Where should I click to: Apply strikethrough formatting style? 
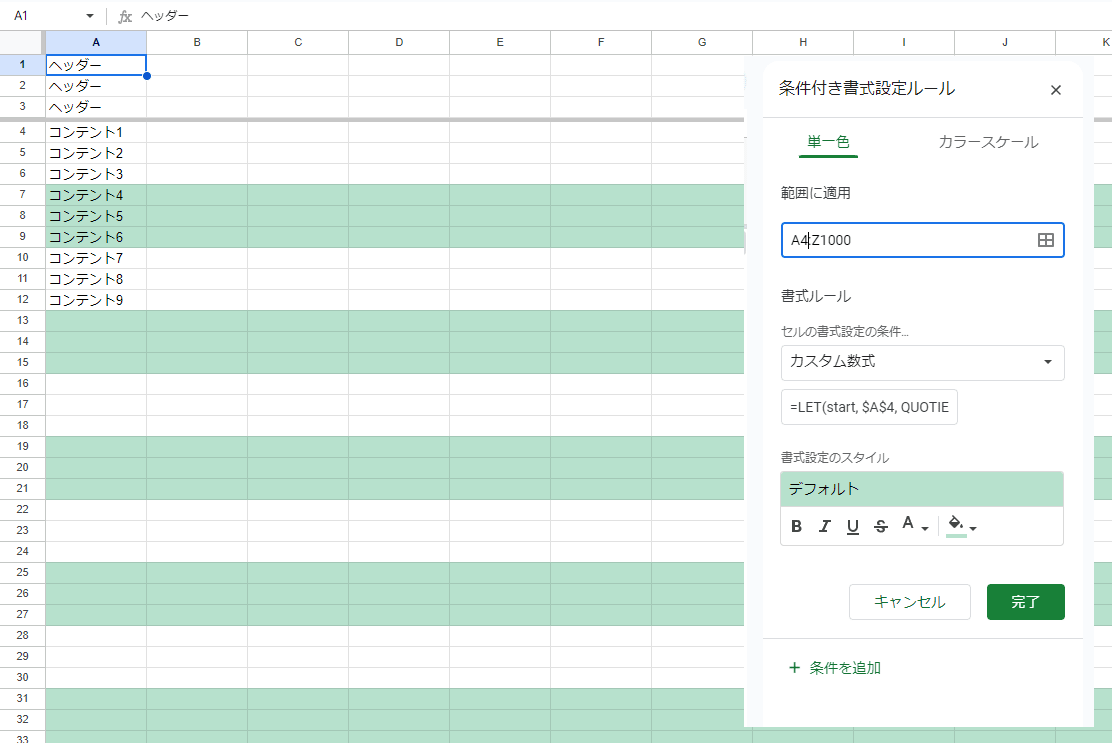(880, 525)
